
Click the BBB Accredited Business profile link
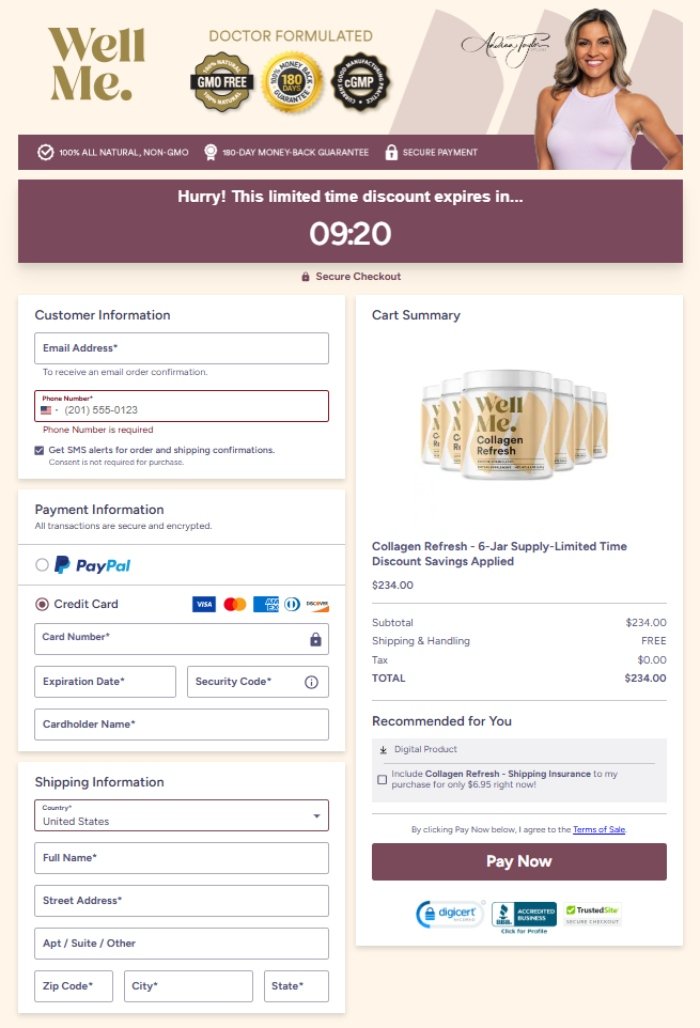525,911
